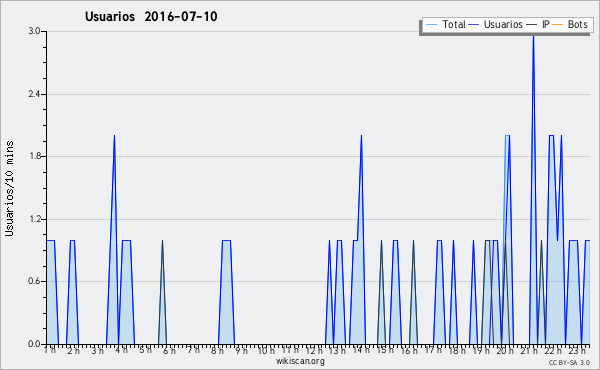Image resolution: width=600 pixels, height=370 pixels.
Task: Click the IP legend dark line swatch
Action: coord(532,25)
